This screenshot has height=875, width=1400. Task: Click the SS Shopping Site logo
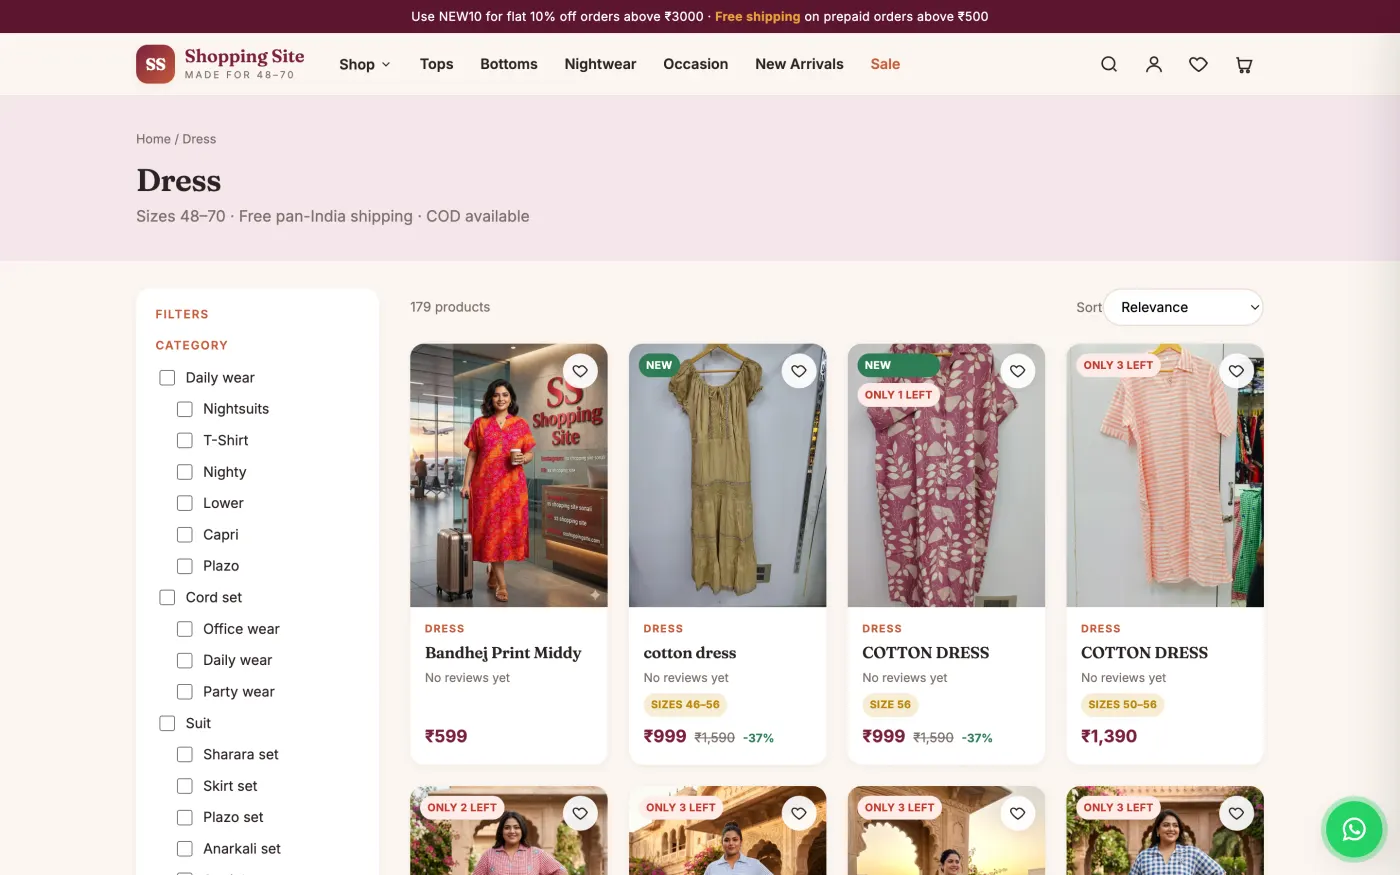[x=220, y=64]
